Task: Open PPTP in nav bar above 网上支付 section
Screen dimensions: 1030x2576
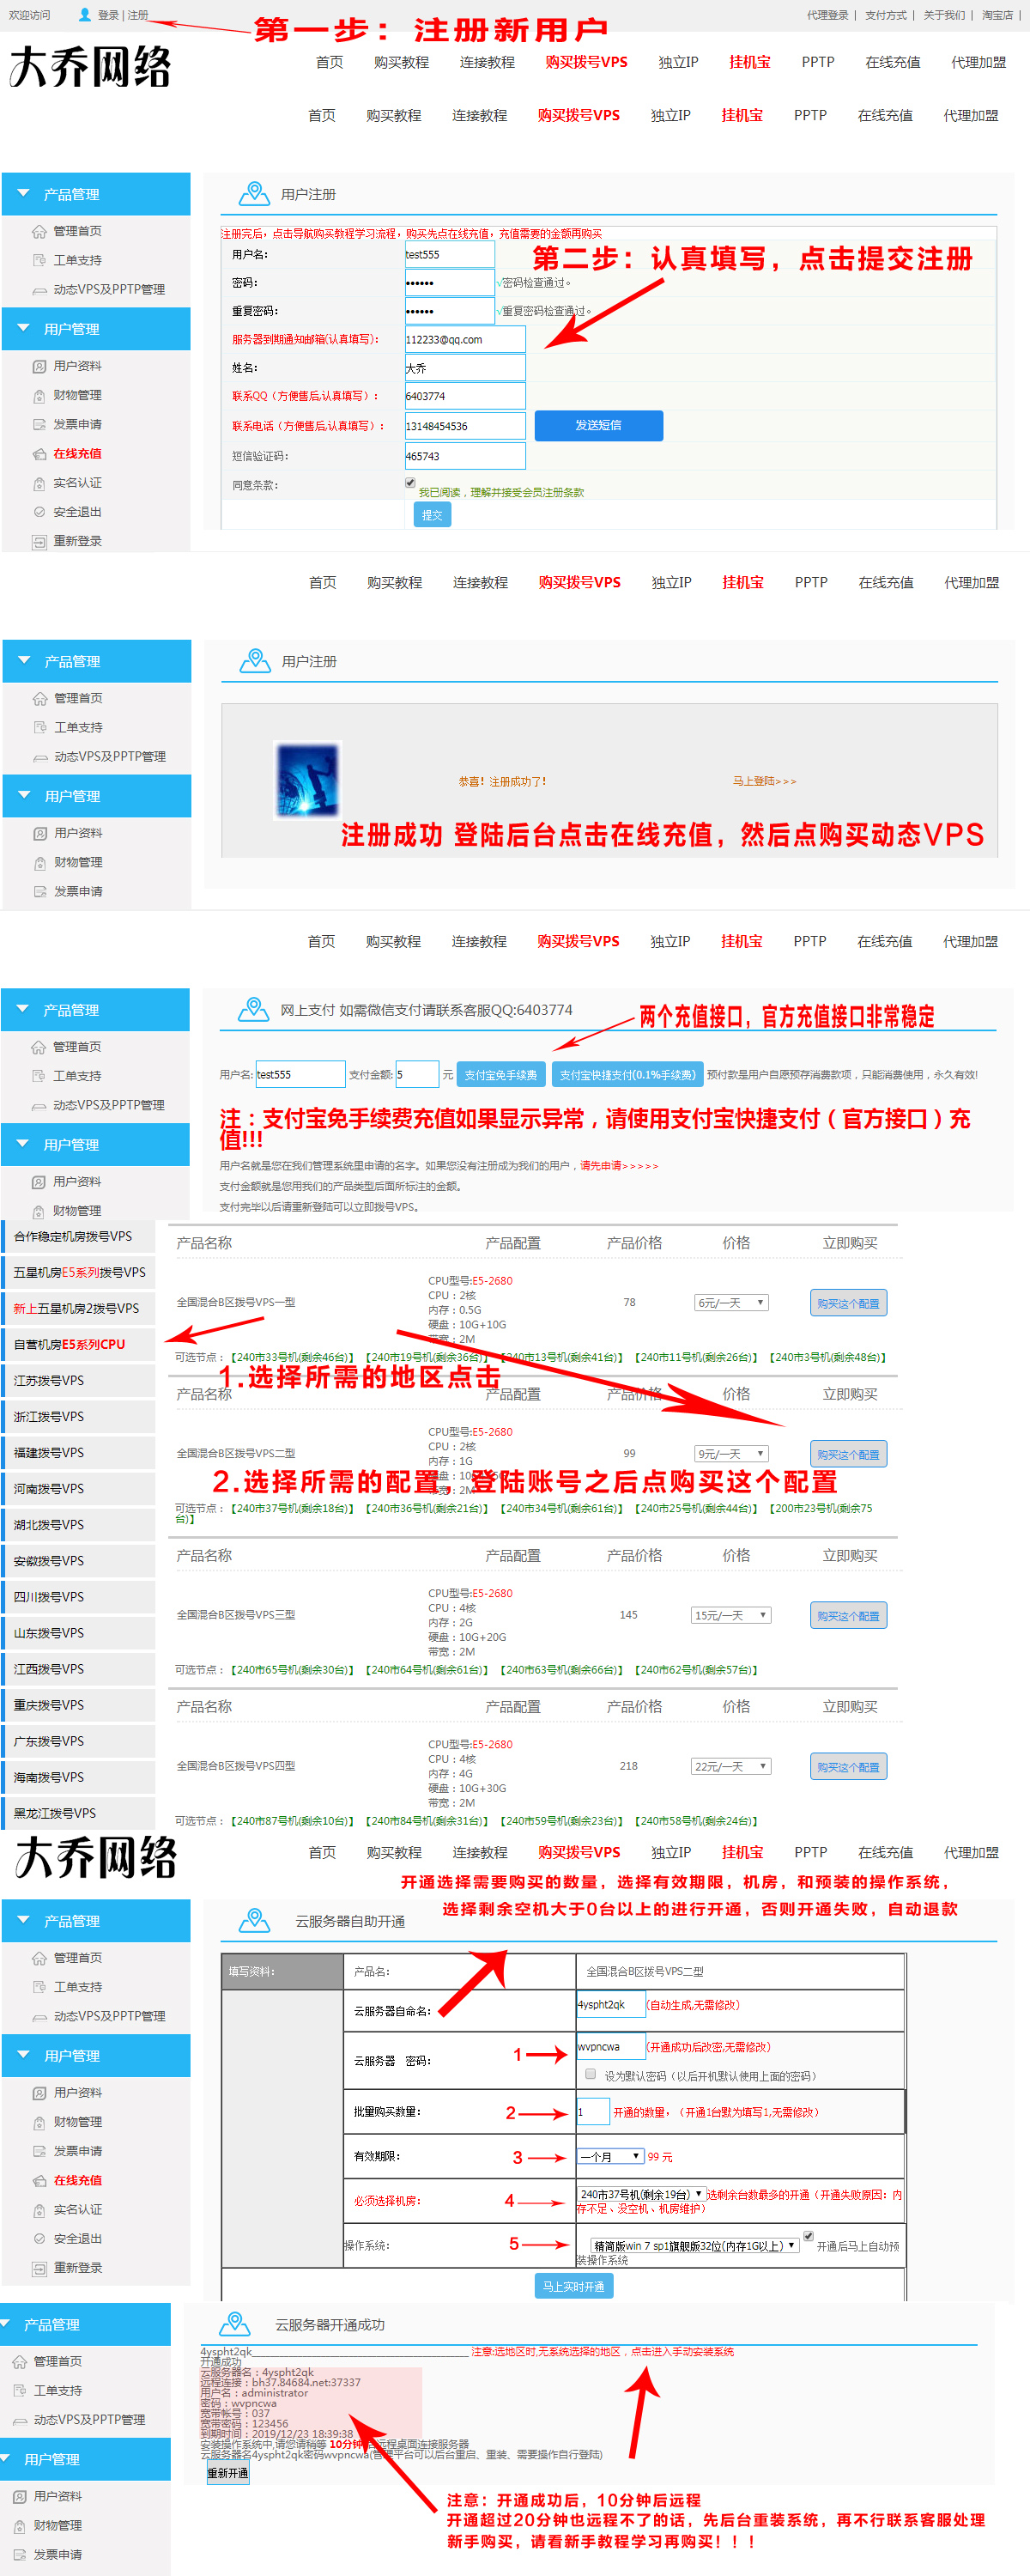Action: [810, 941]
